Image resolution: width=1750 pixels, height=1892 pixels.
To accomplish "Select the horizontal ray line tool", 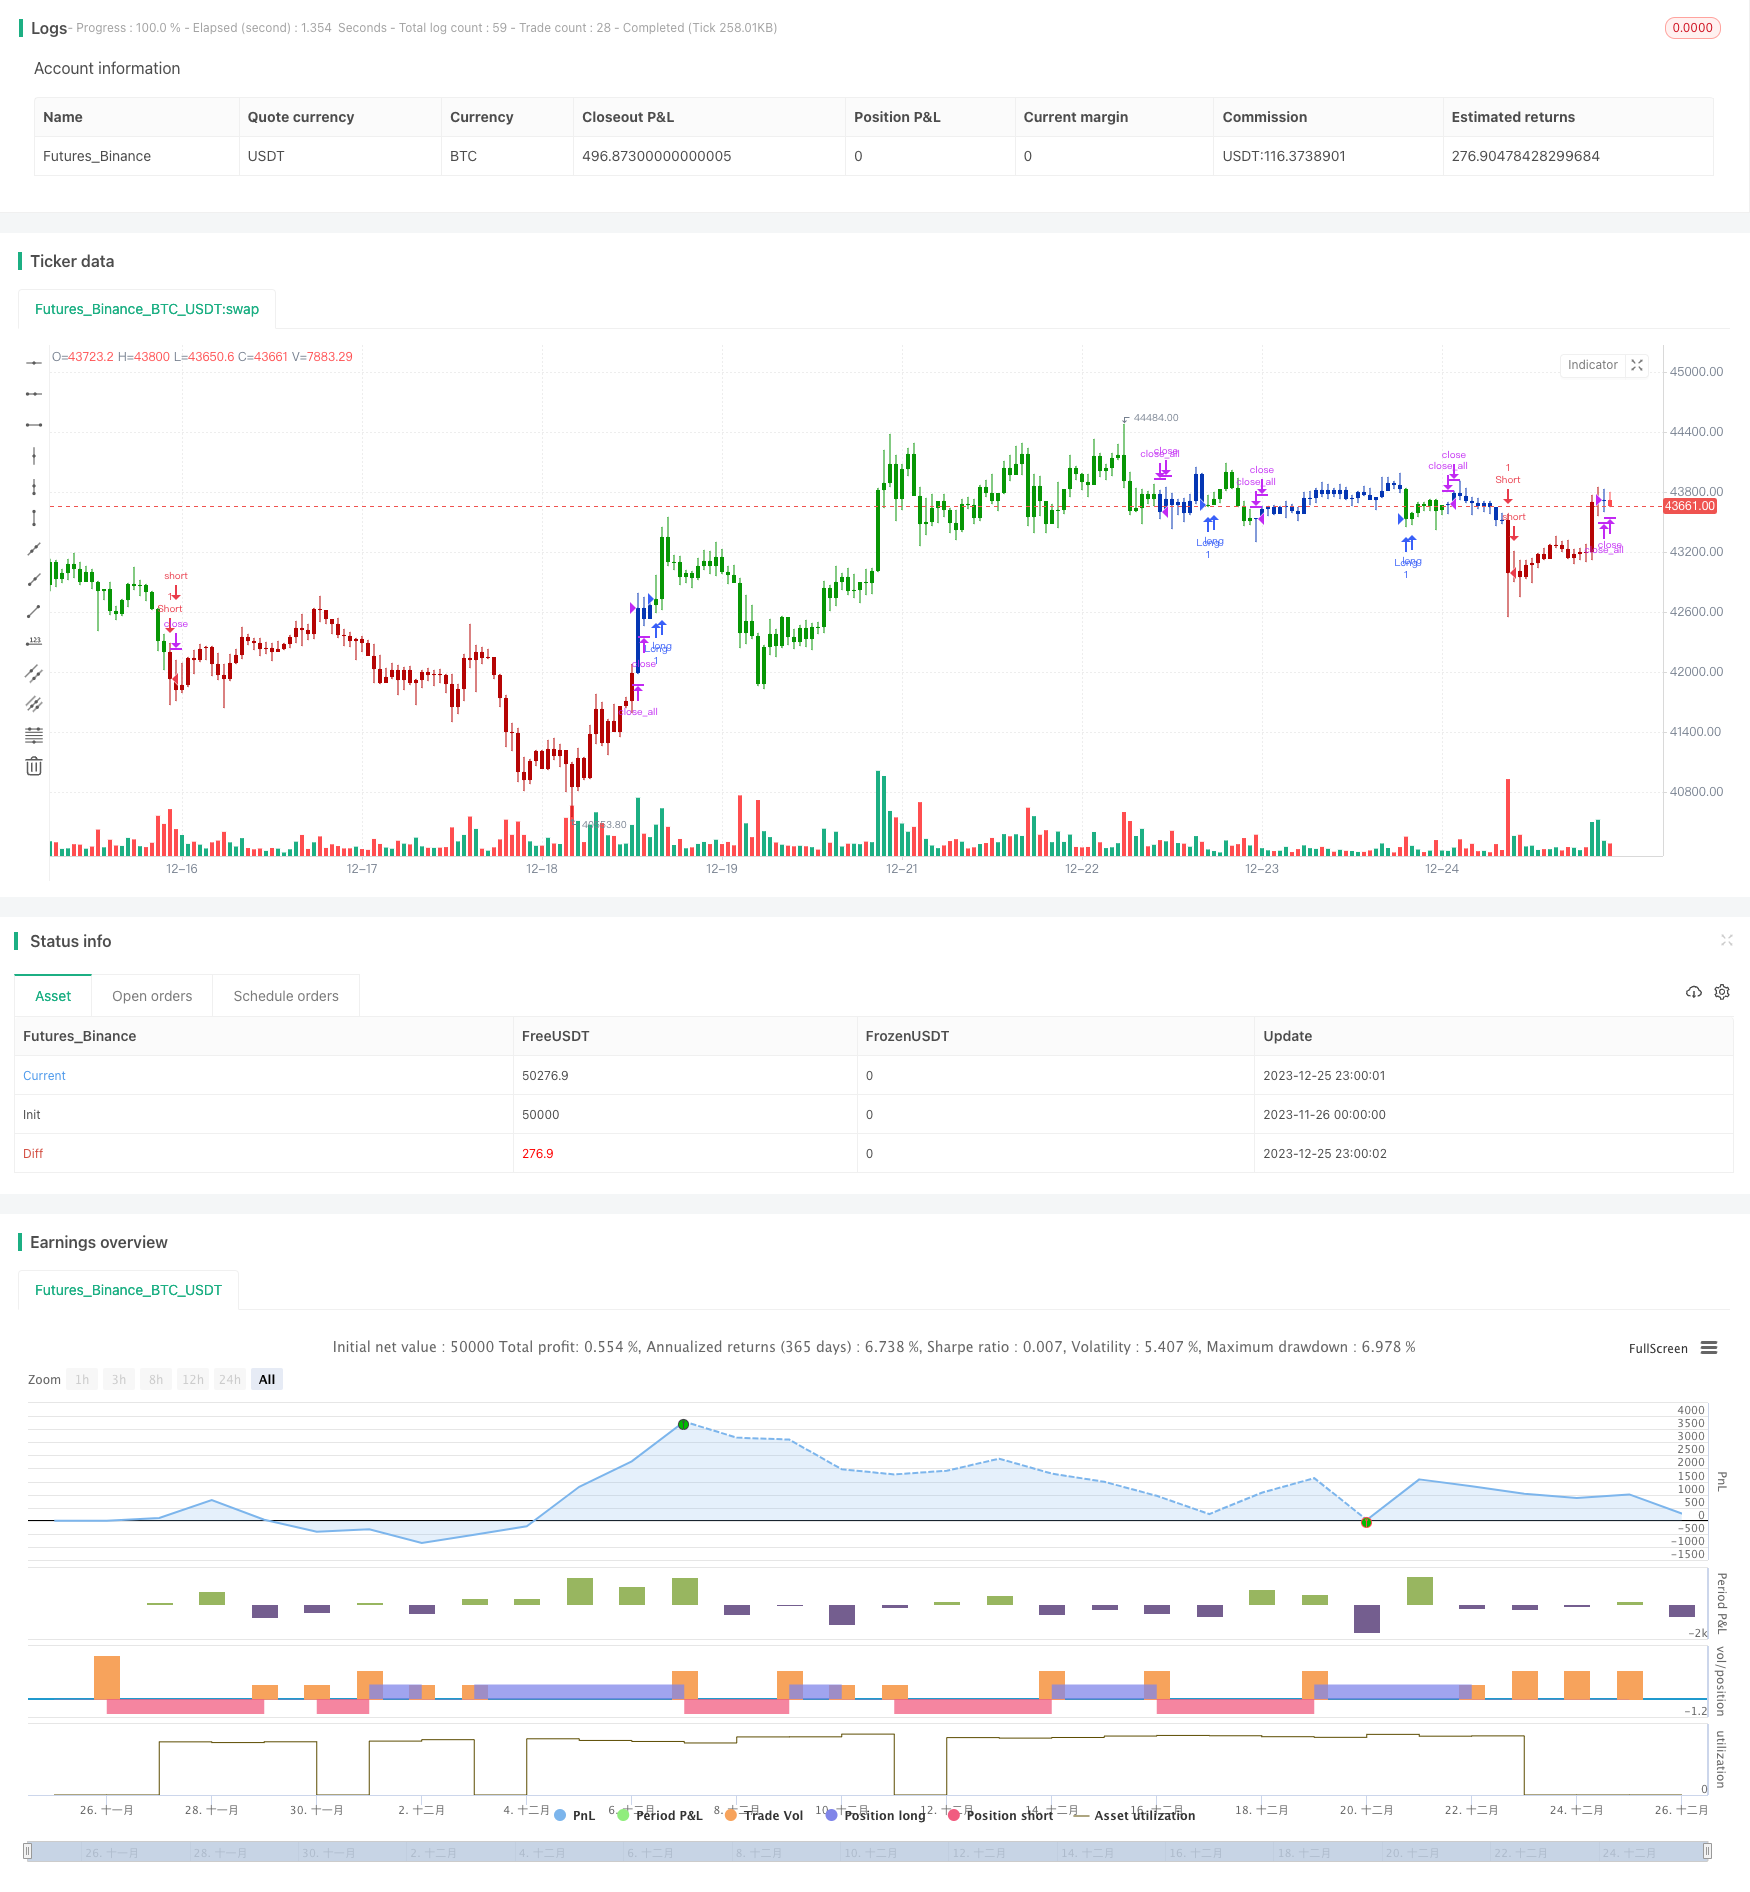I will [x=34, y=394].
